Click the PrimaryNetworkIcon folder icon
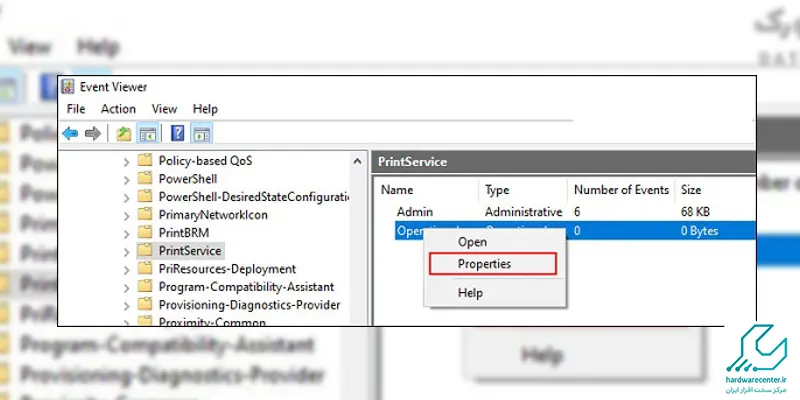Screen dimensions: 800x400 (145, 214)
